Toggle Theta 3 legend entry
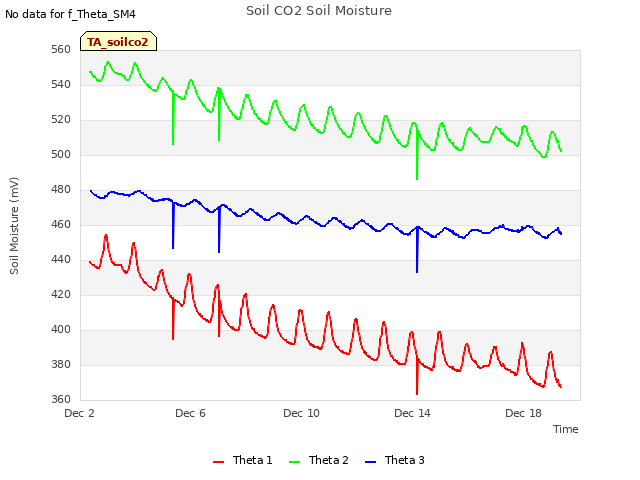640x480 pixels. pos(395,460)
